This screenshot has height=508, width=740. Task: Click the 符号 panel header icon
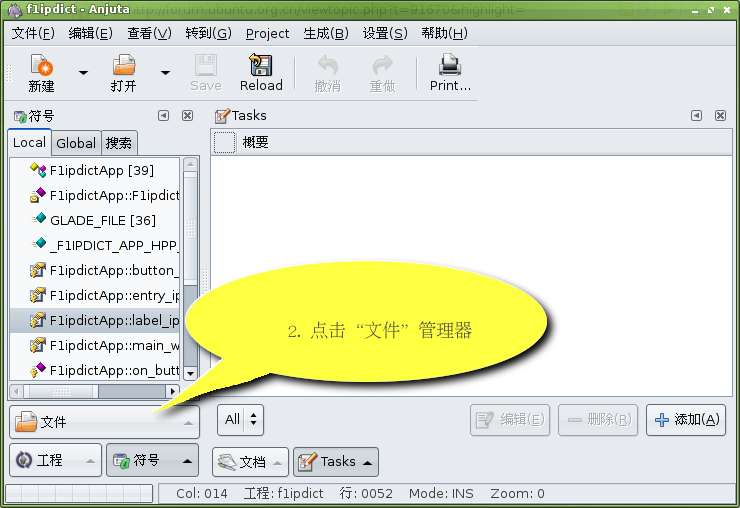click(x=20, y=116)
